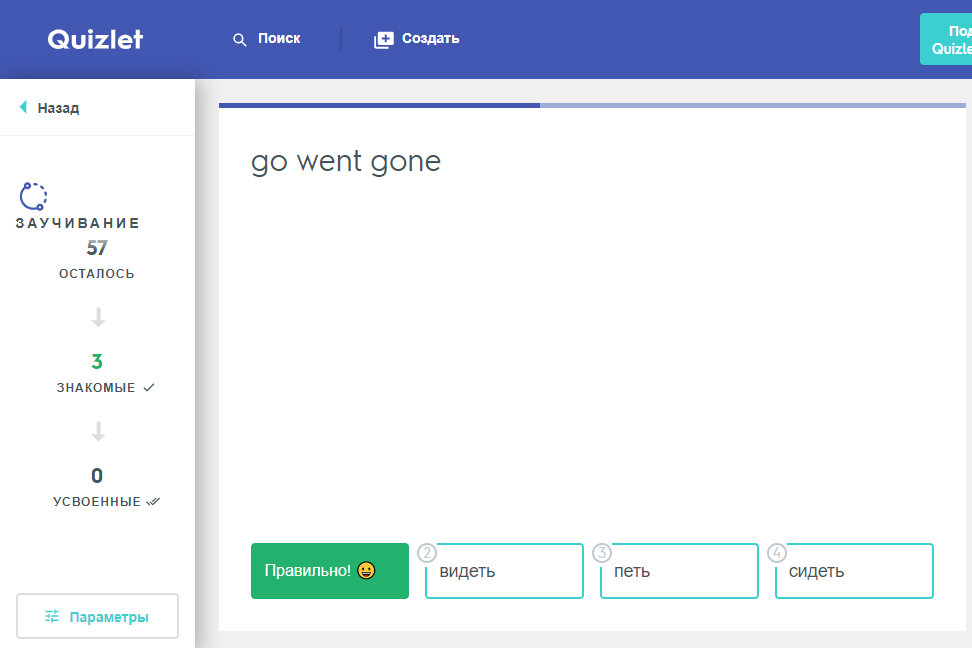This screenshot has height=648, width=972.
Task: Click the double checkmark next to УСВОЕННЫЕ
Action: click(153, 502)
